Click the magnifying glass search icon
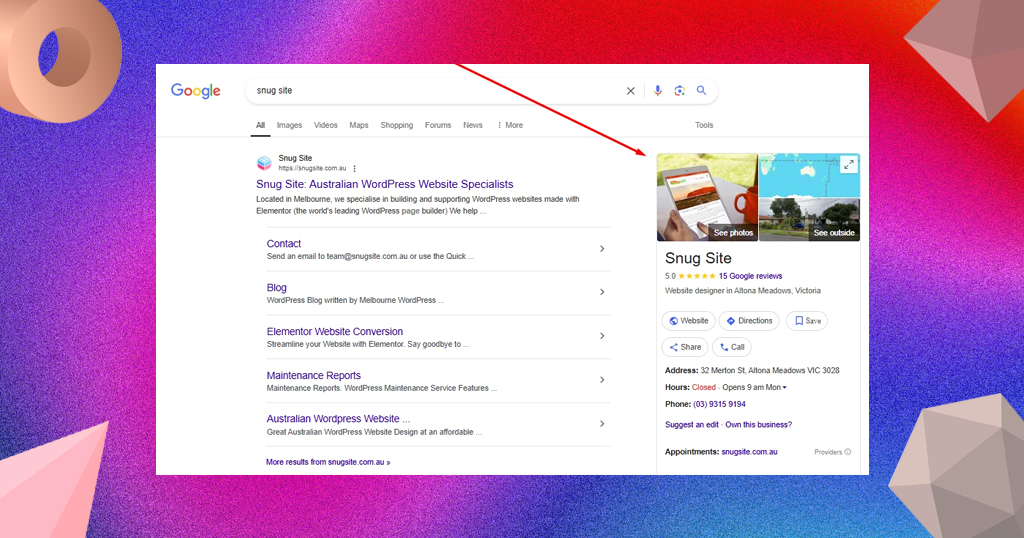The height and width of the screenshot is (538, 1024). click(x=701, y=91)
